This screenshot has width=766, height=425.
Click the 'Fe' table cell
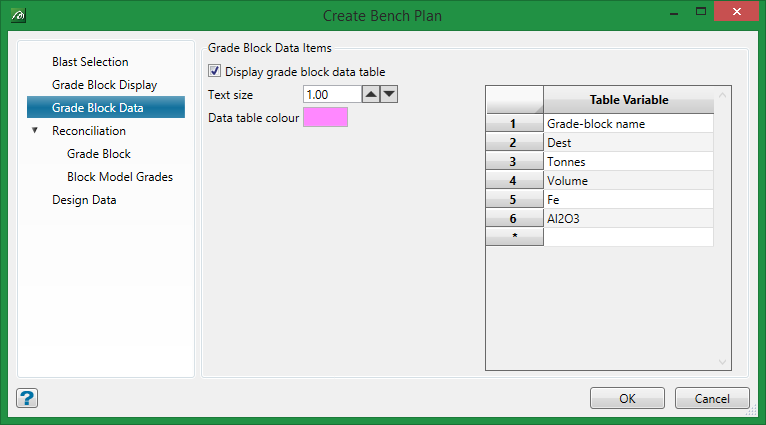629,200
